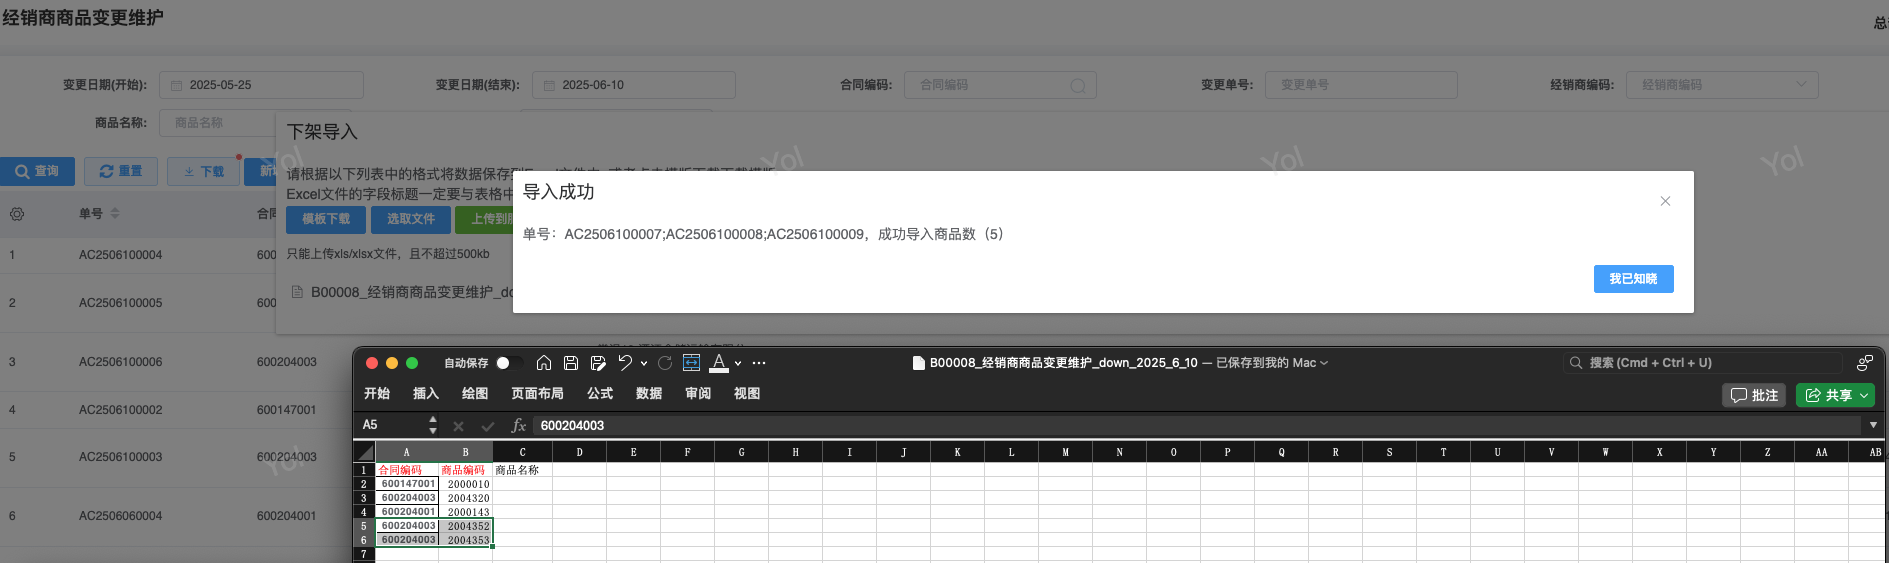This screenshot has width=1889, height=563.
Task: Click the save icon in Excel toolbar
Action: tap(571, 363)
